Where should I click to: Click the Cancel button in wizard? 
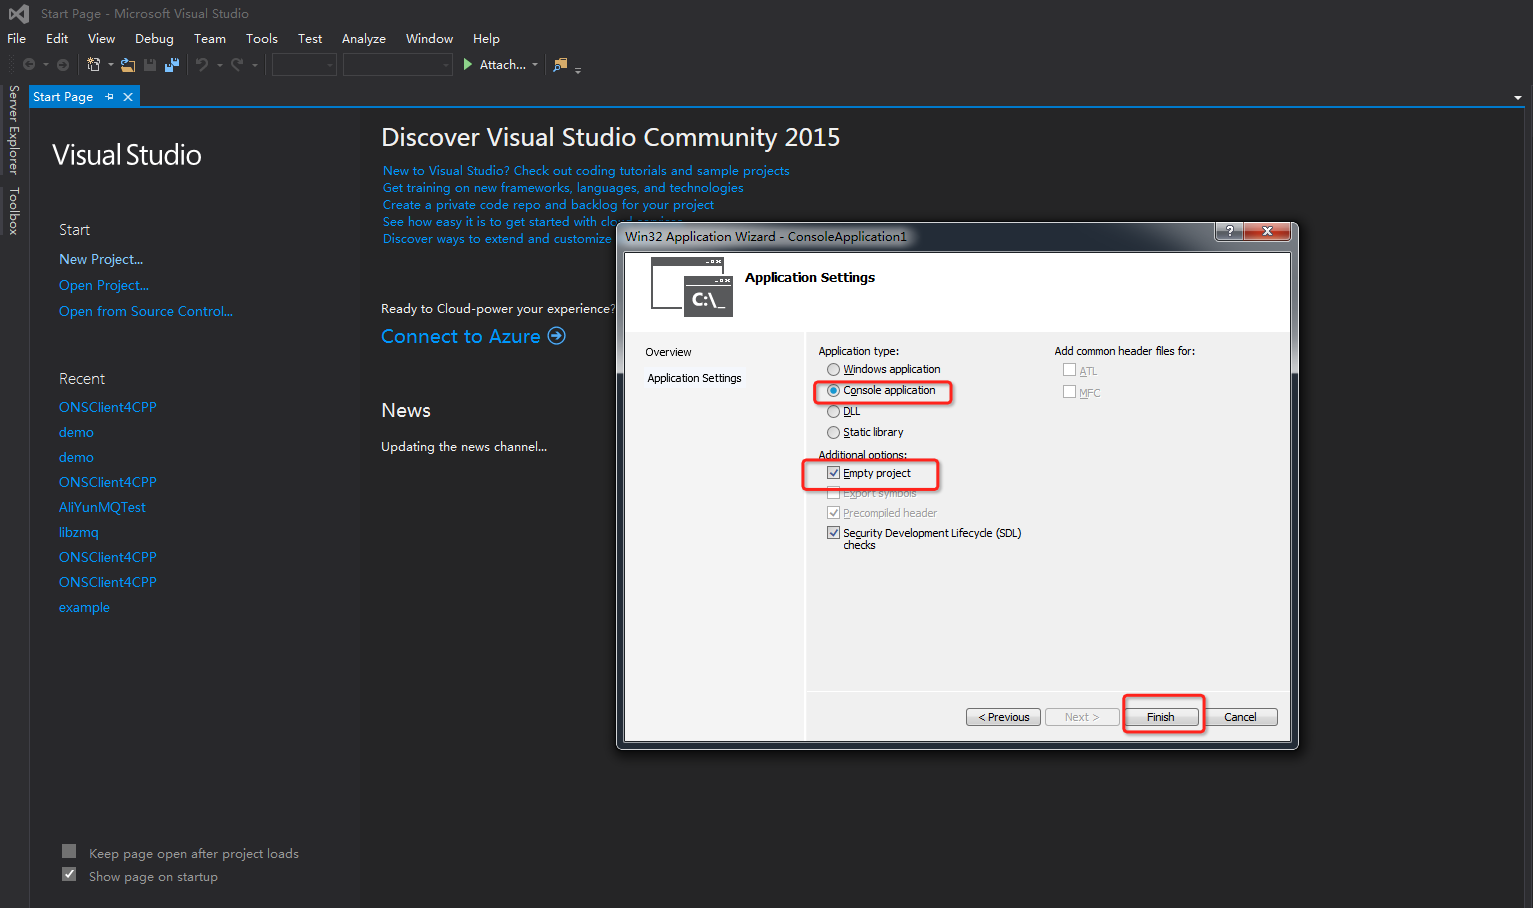click(x=1240, y=717)
